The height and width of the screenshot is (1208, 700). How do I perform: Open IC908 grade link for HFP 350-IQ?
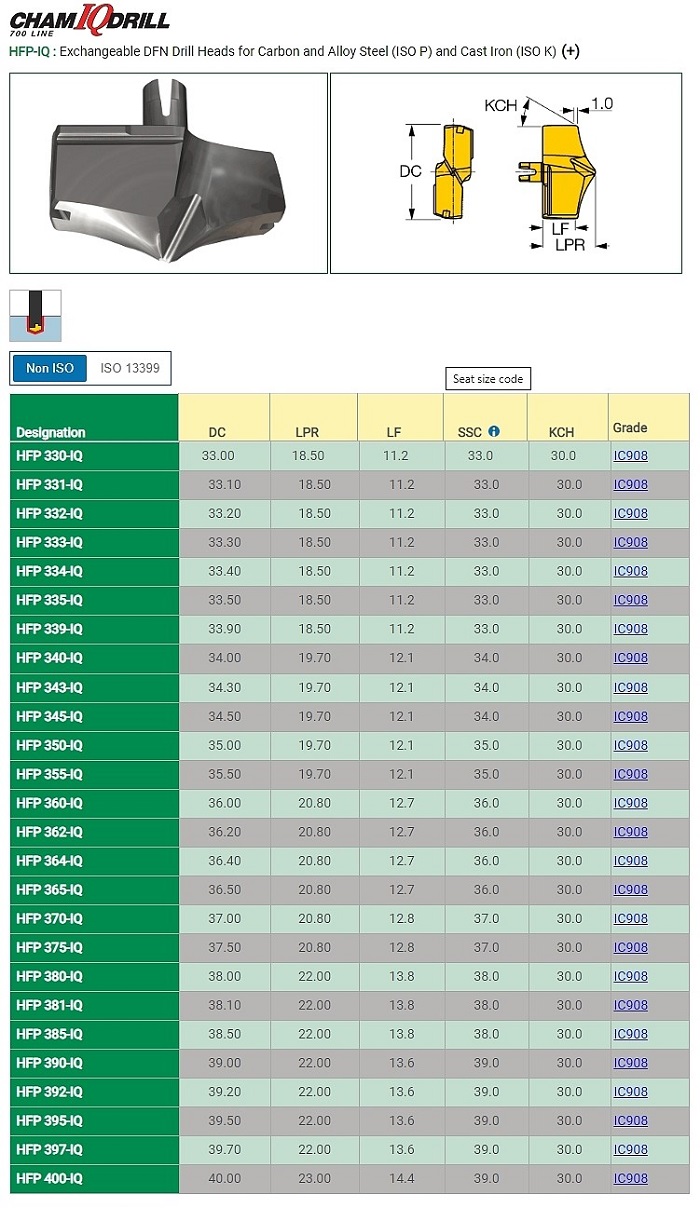(631, 745)
